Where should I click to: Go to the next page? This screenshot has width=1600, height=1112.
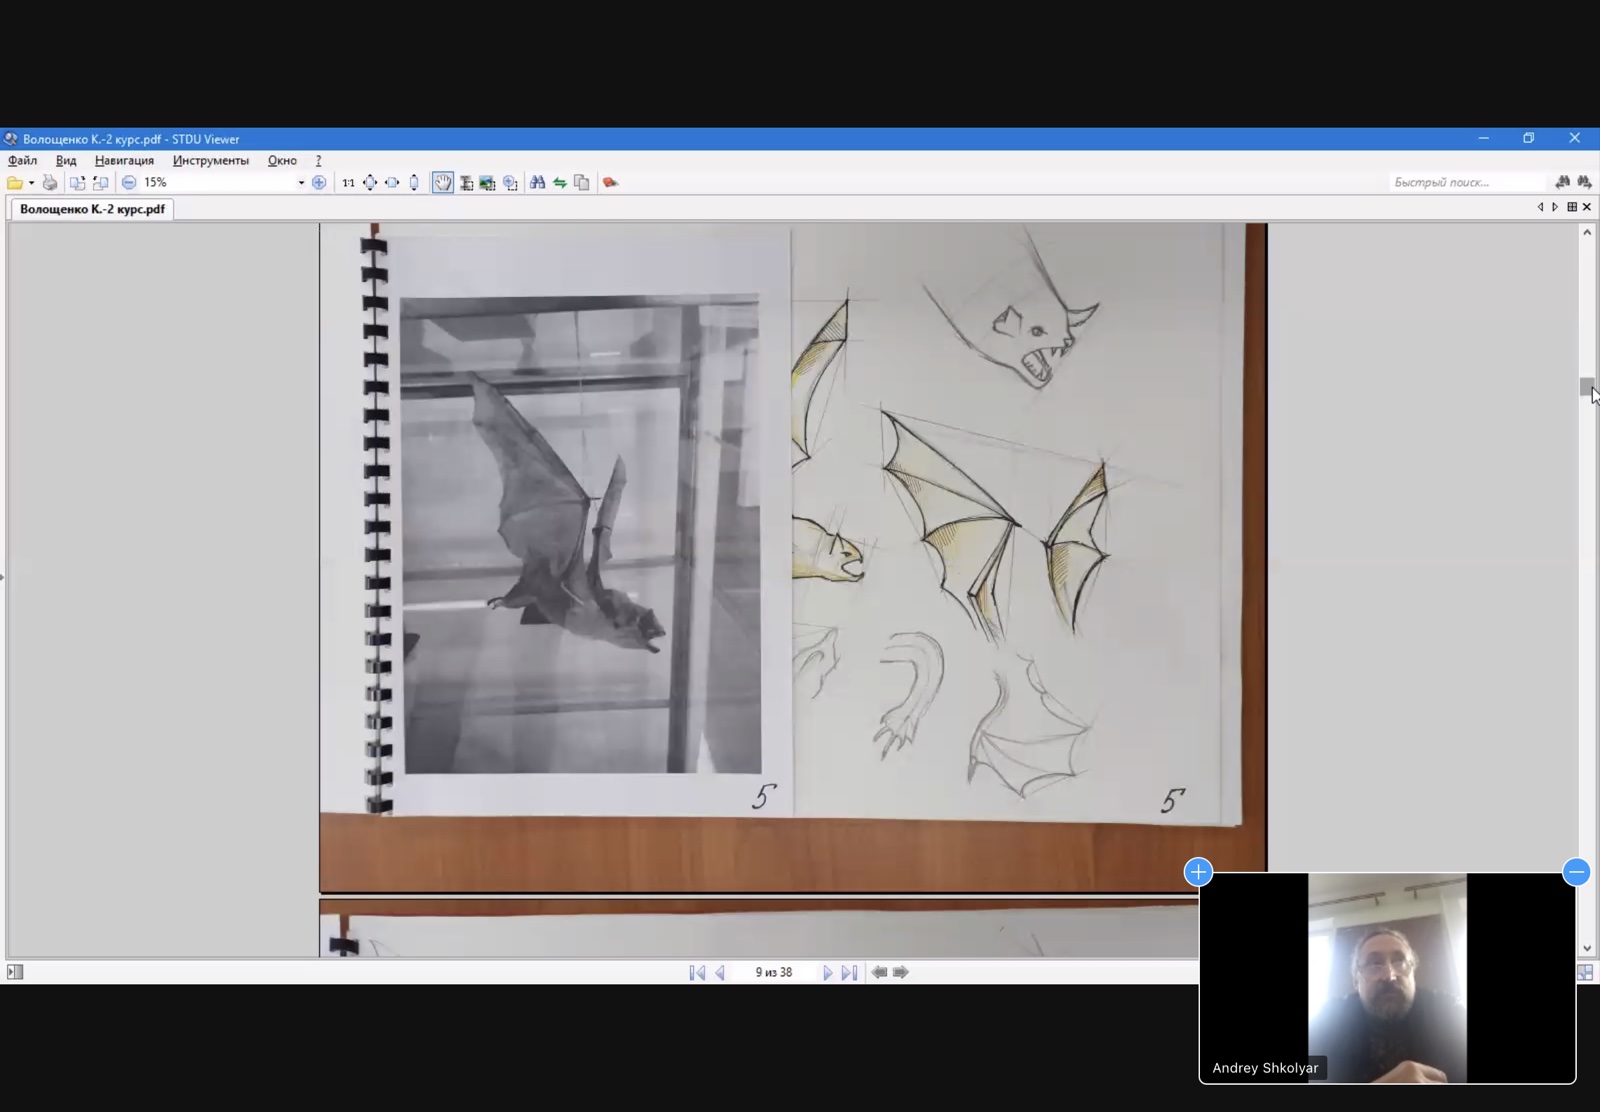tap(827, 972)
